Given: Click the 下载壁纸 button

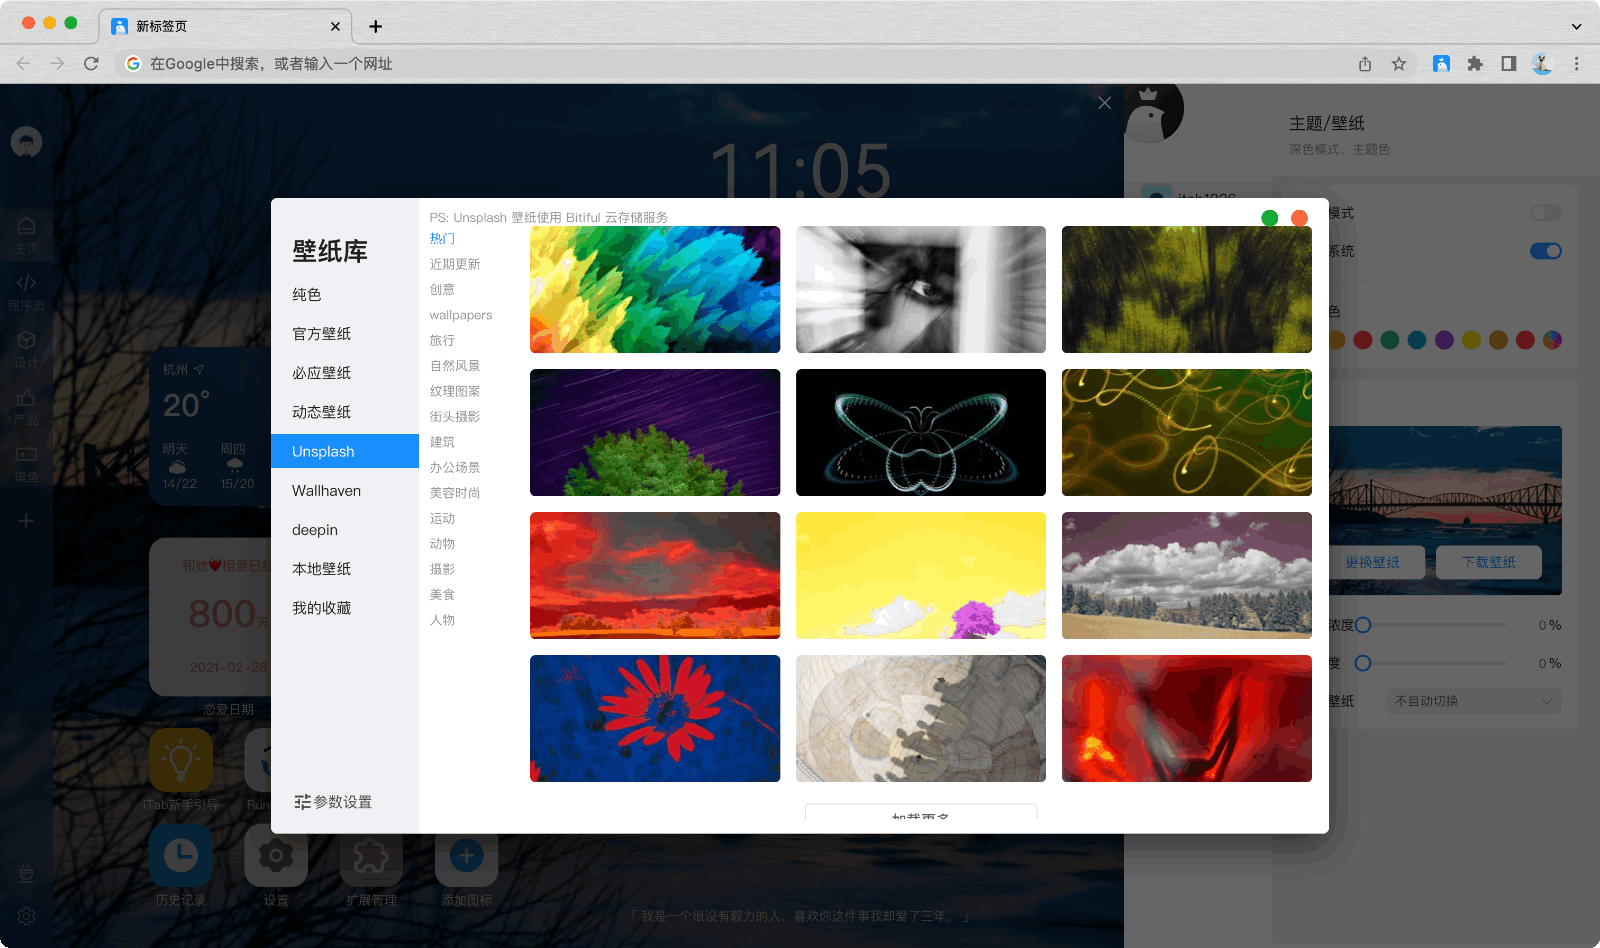Looking at the screenshot, I should coord(1488,562).
